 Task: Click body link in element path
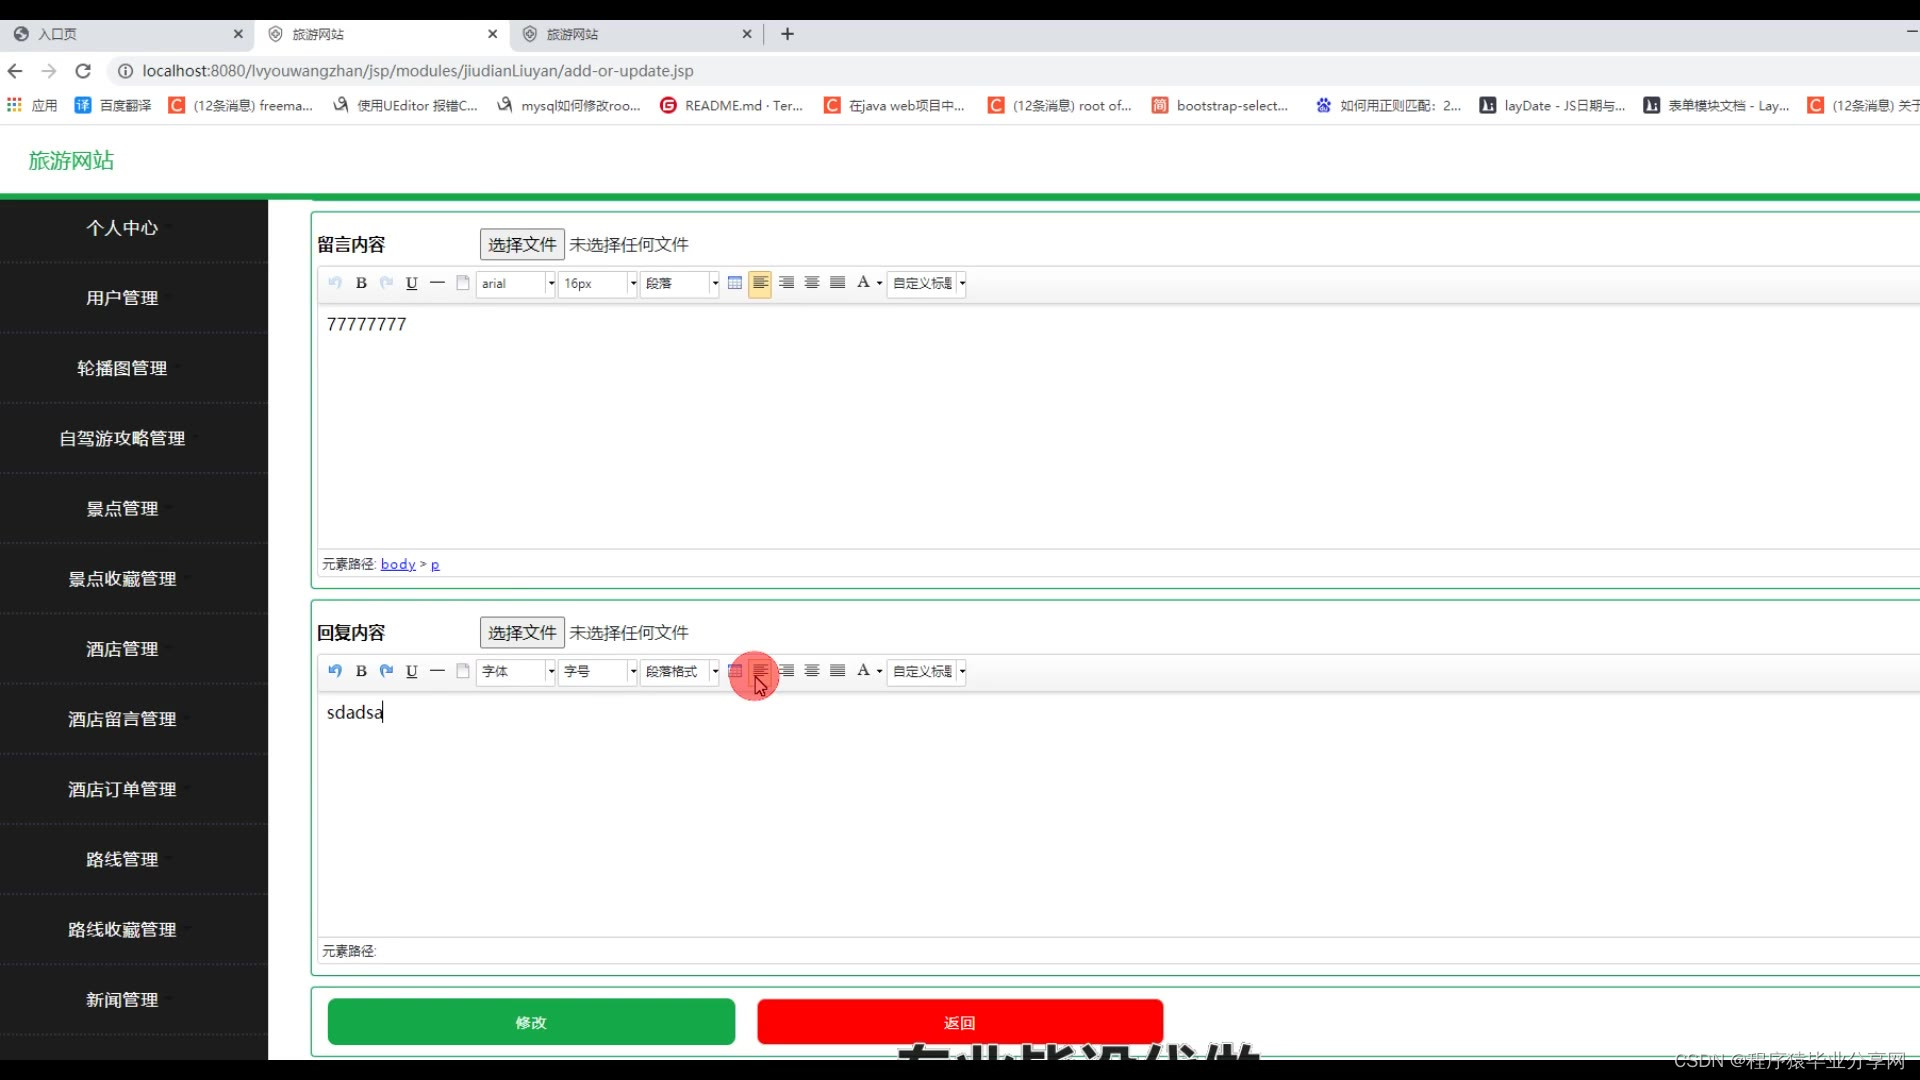(398, 564)
